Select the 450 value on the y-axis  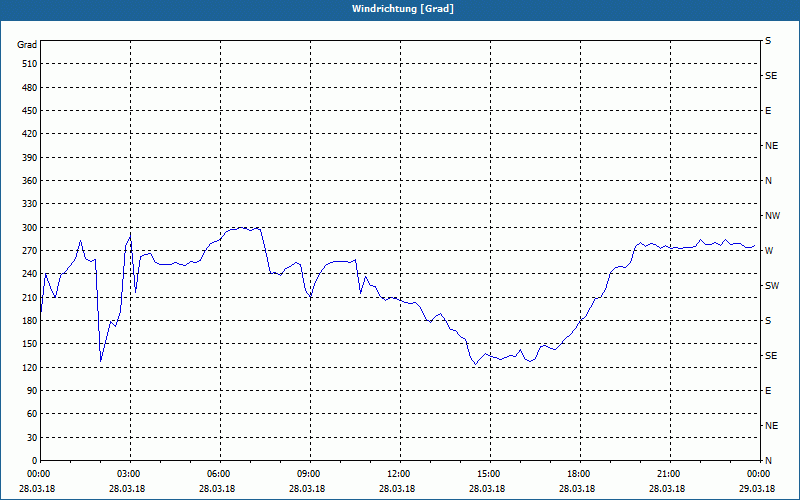30,111
